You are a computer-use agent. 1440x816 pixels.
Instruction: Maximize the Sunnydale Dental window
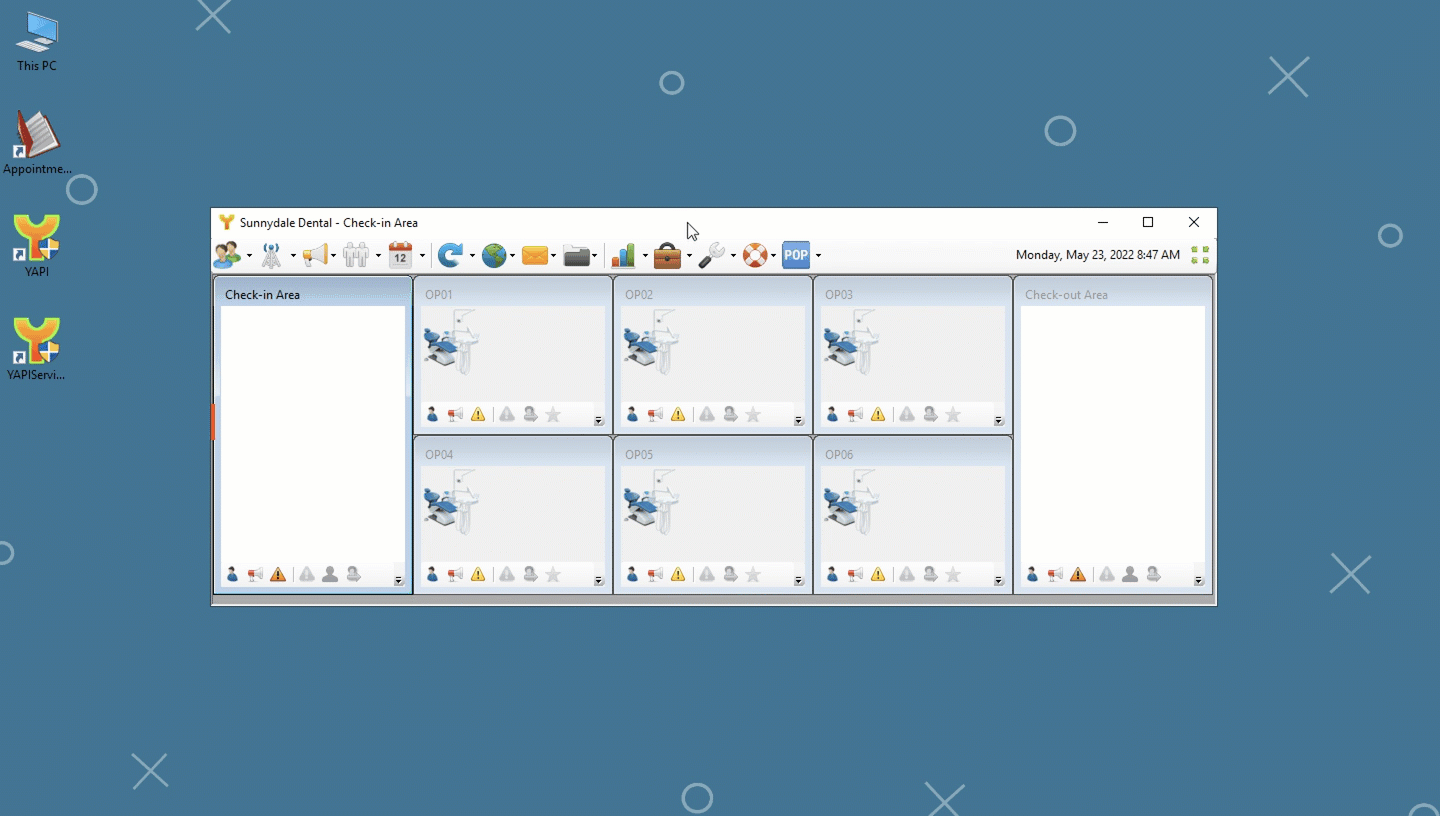1148,222
